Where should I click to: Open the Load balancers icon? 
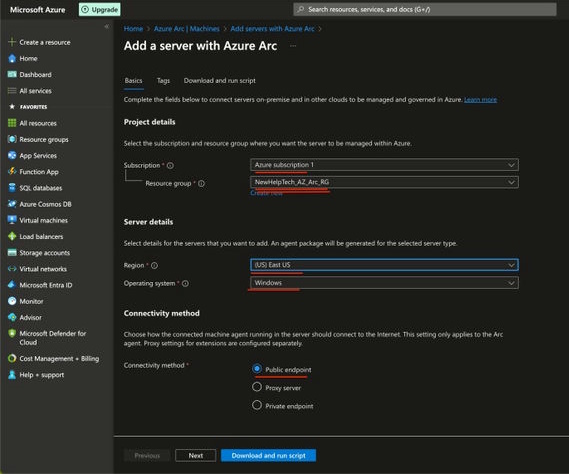[12, 236]
